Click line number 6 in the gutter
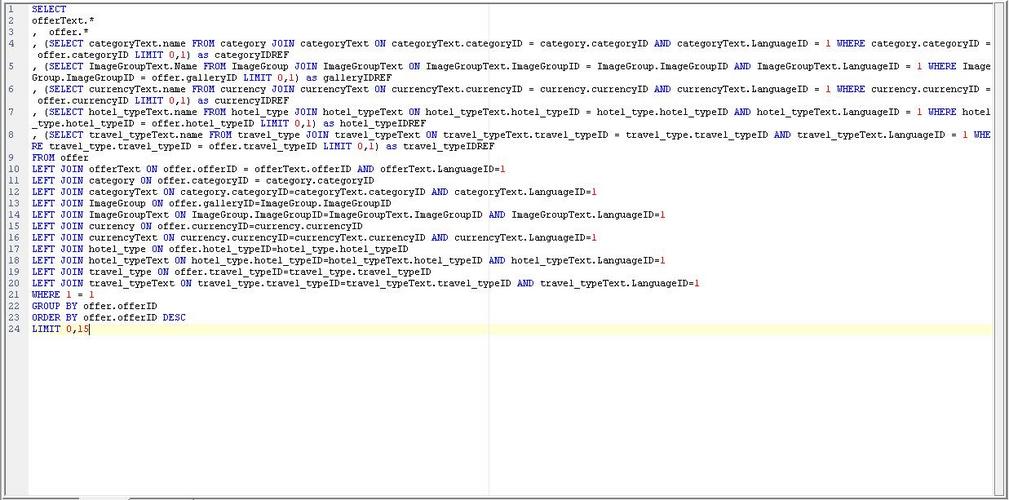Viewport: 1009px width, 500px height. [x=10, y=89]
